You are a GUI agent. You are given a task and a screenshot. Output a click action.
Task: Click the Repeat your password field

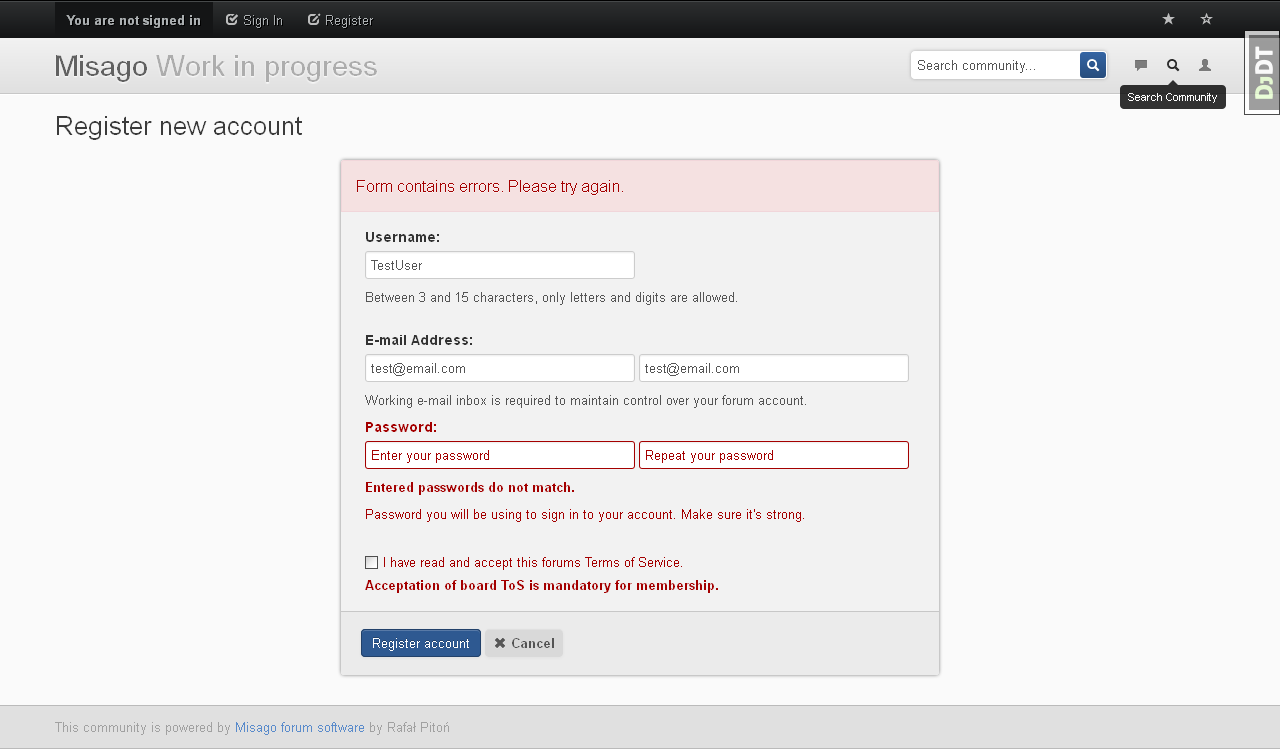pos(773,455)
